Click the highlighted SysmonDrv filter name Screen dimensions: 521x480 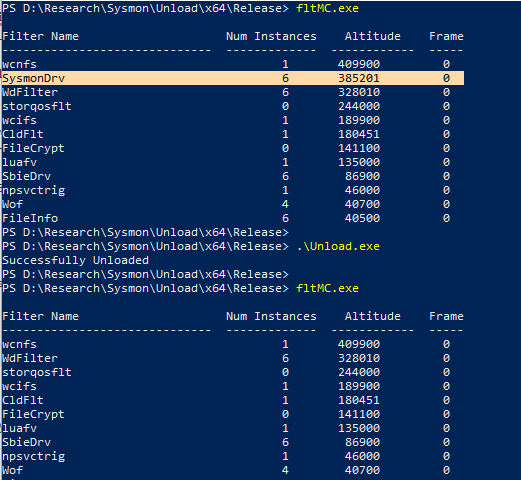(x=34, y=78)
